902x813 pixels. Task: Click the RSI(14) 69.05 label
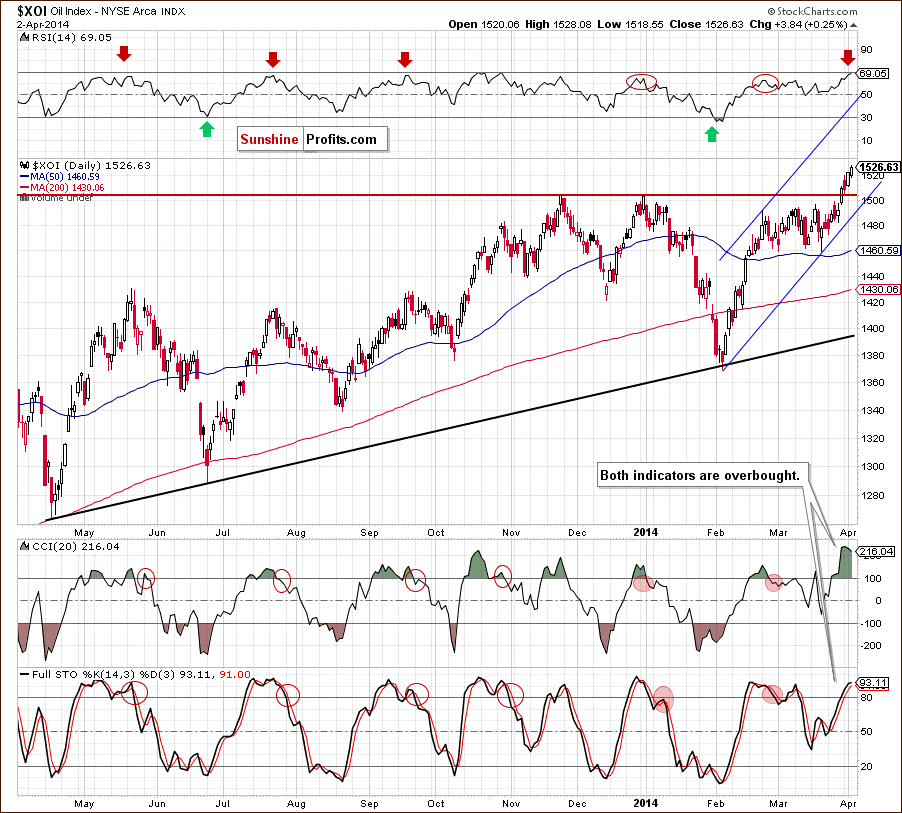[71, 37]
